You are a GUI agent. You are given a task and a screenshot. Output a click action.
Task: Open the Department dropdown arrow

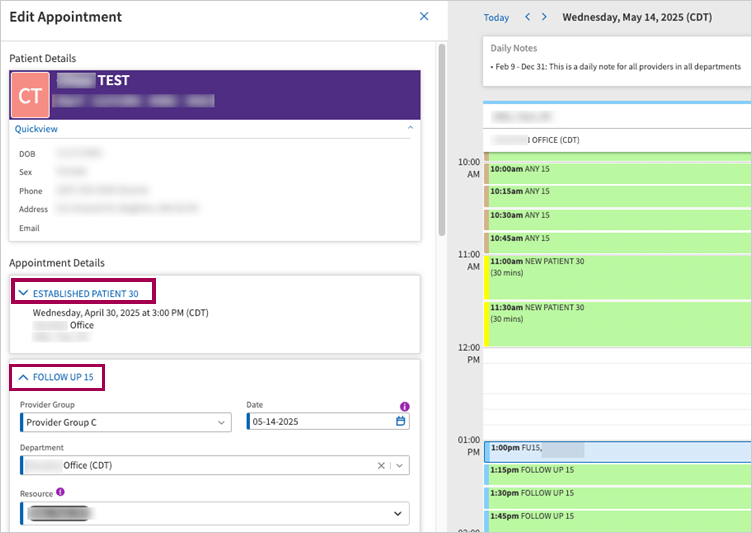pos(400,466)
